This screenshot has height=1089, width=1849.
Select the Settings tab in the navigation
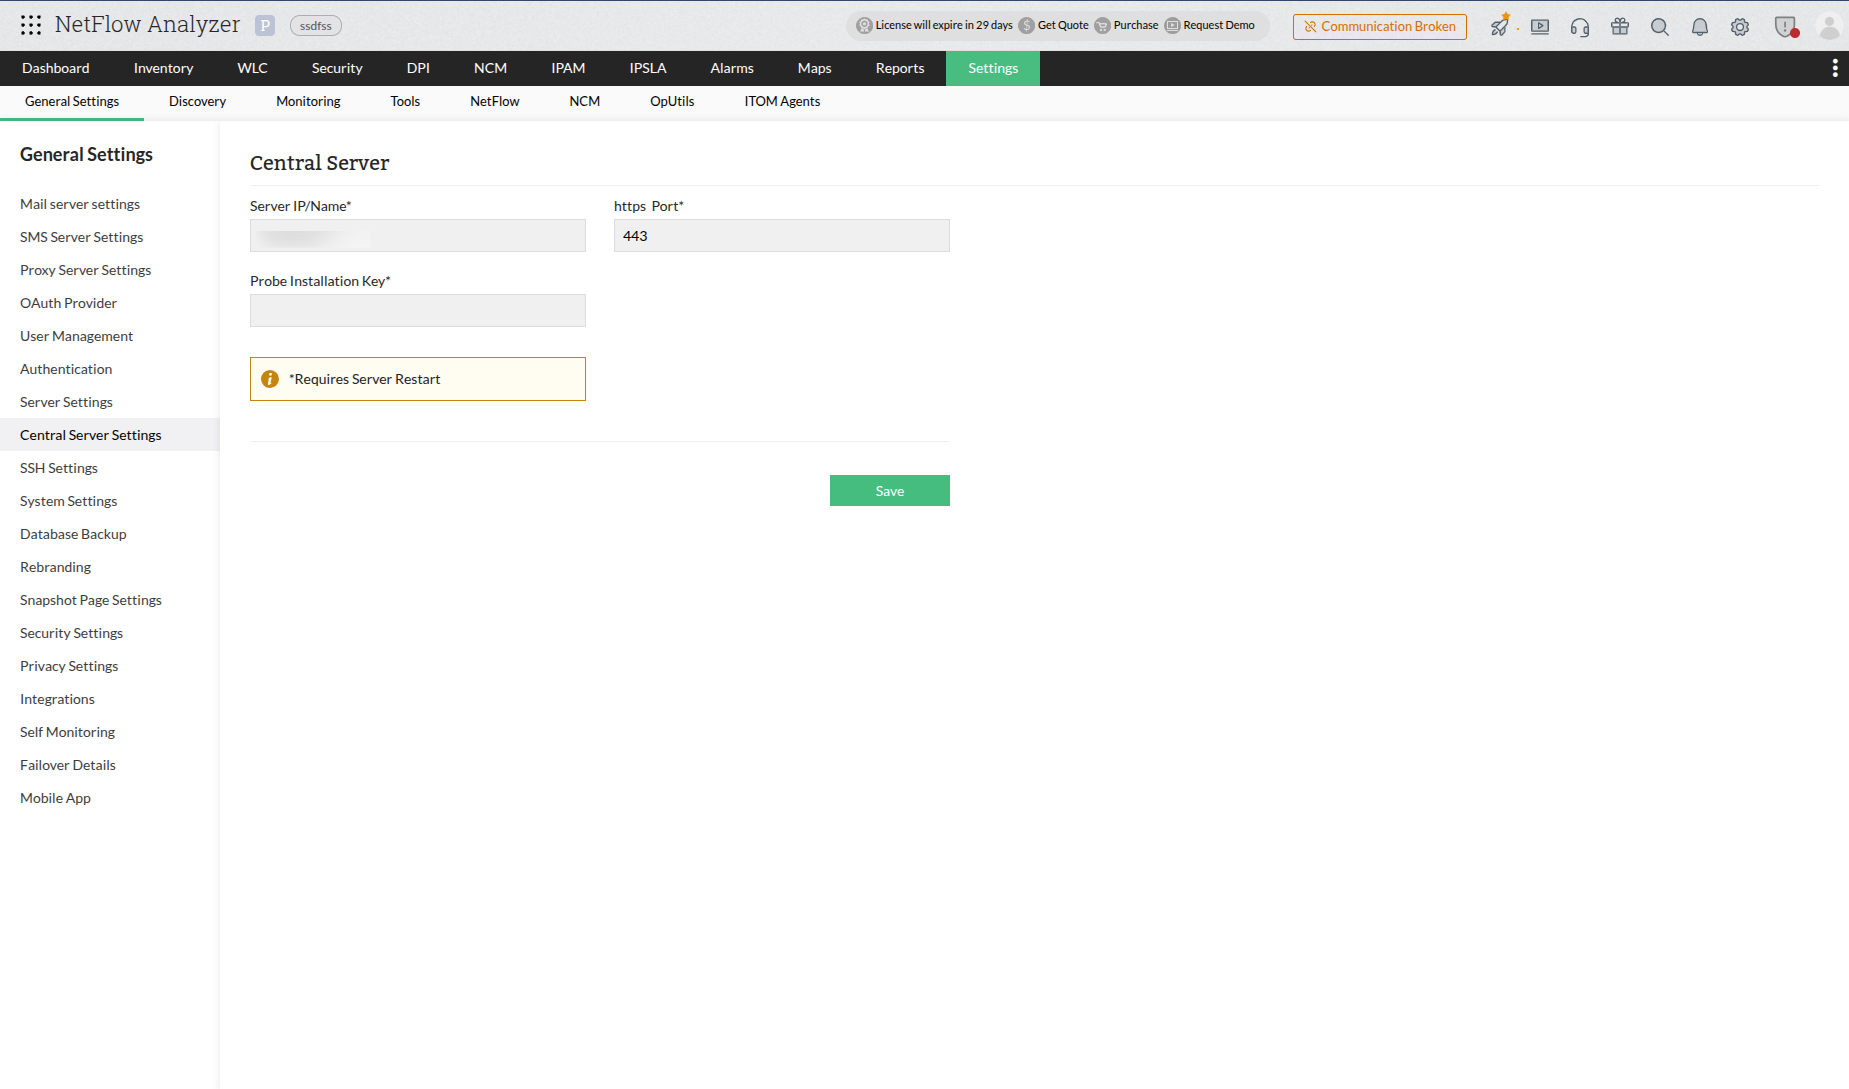[992, 68]
